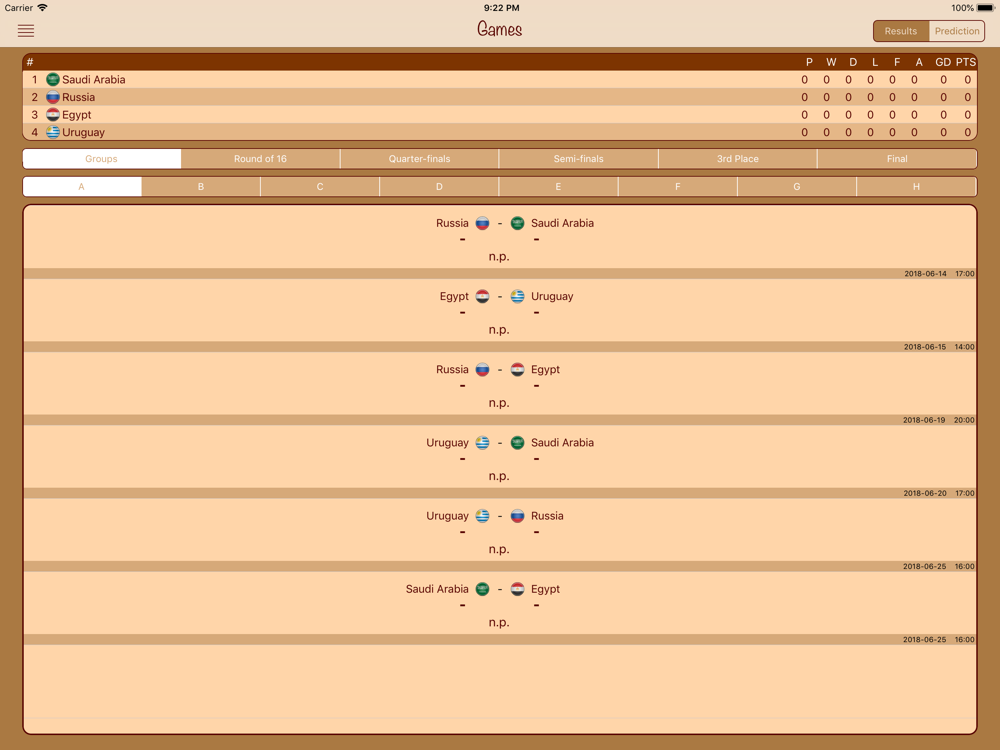Click n.p. under Russia - Saudi Arabia match

pos(499,256)
